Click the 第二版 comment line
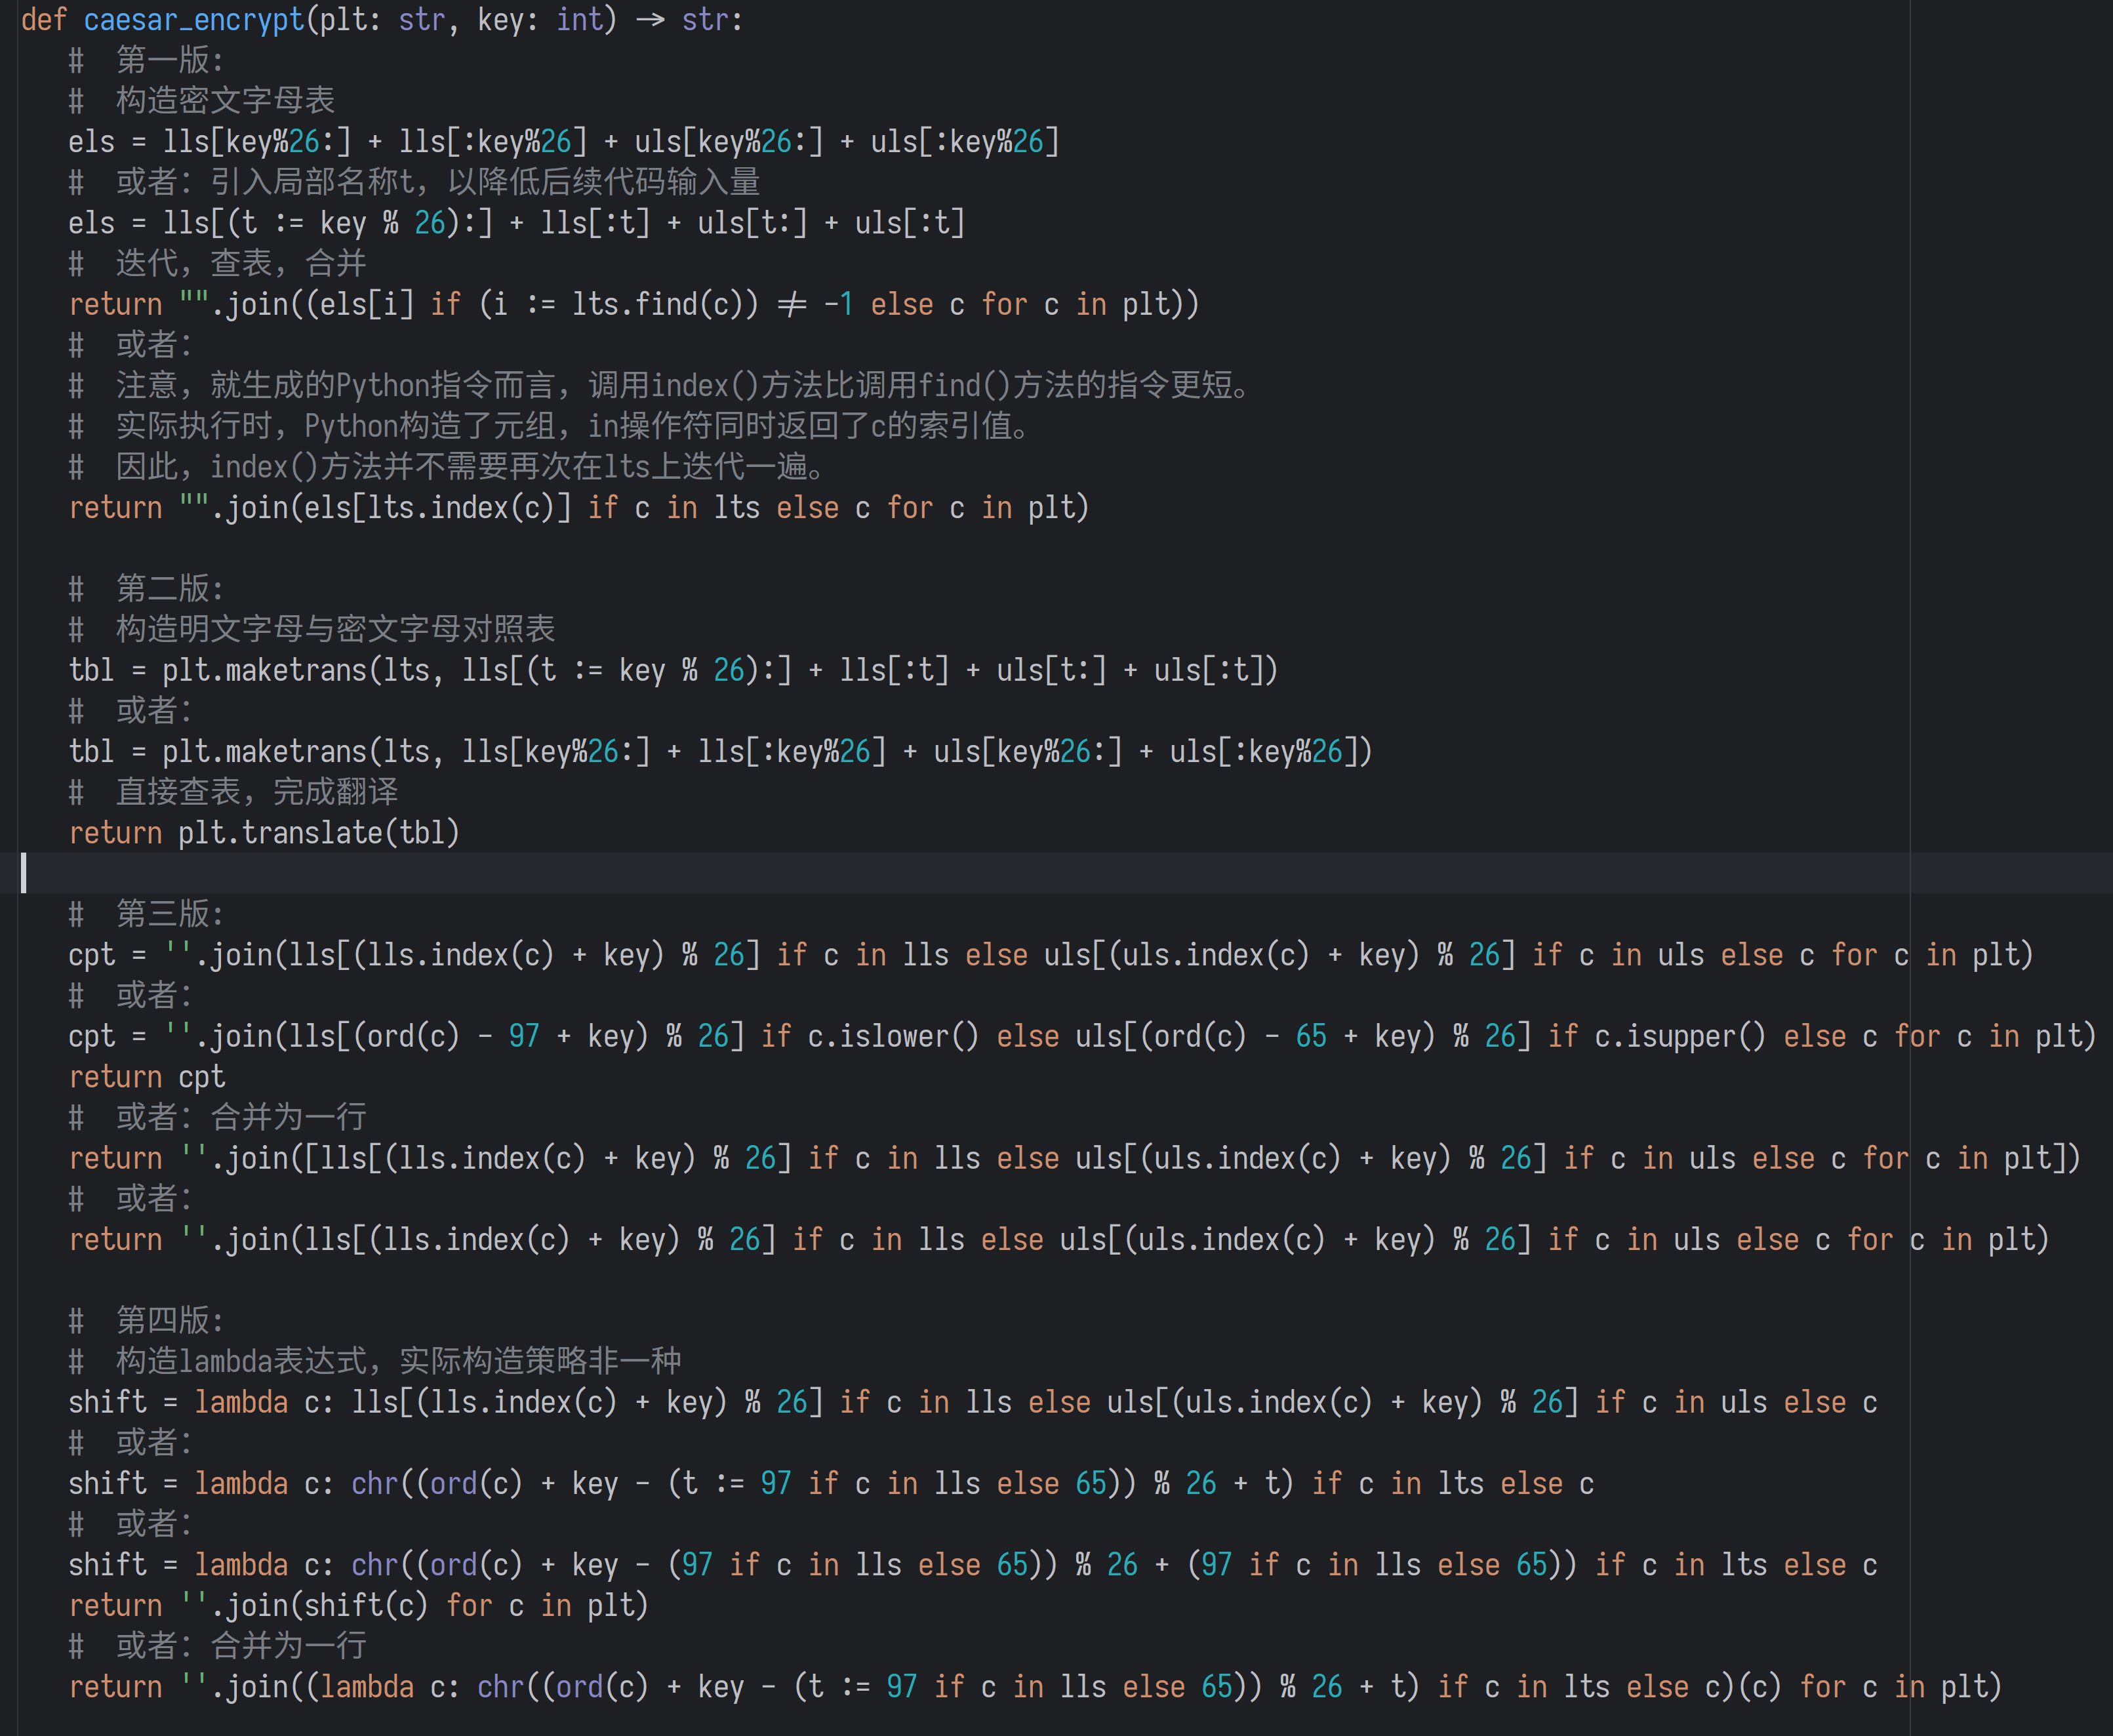2113x1736 pixels. tap(168, 589)
